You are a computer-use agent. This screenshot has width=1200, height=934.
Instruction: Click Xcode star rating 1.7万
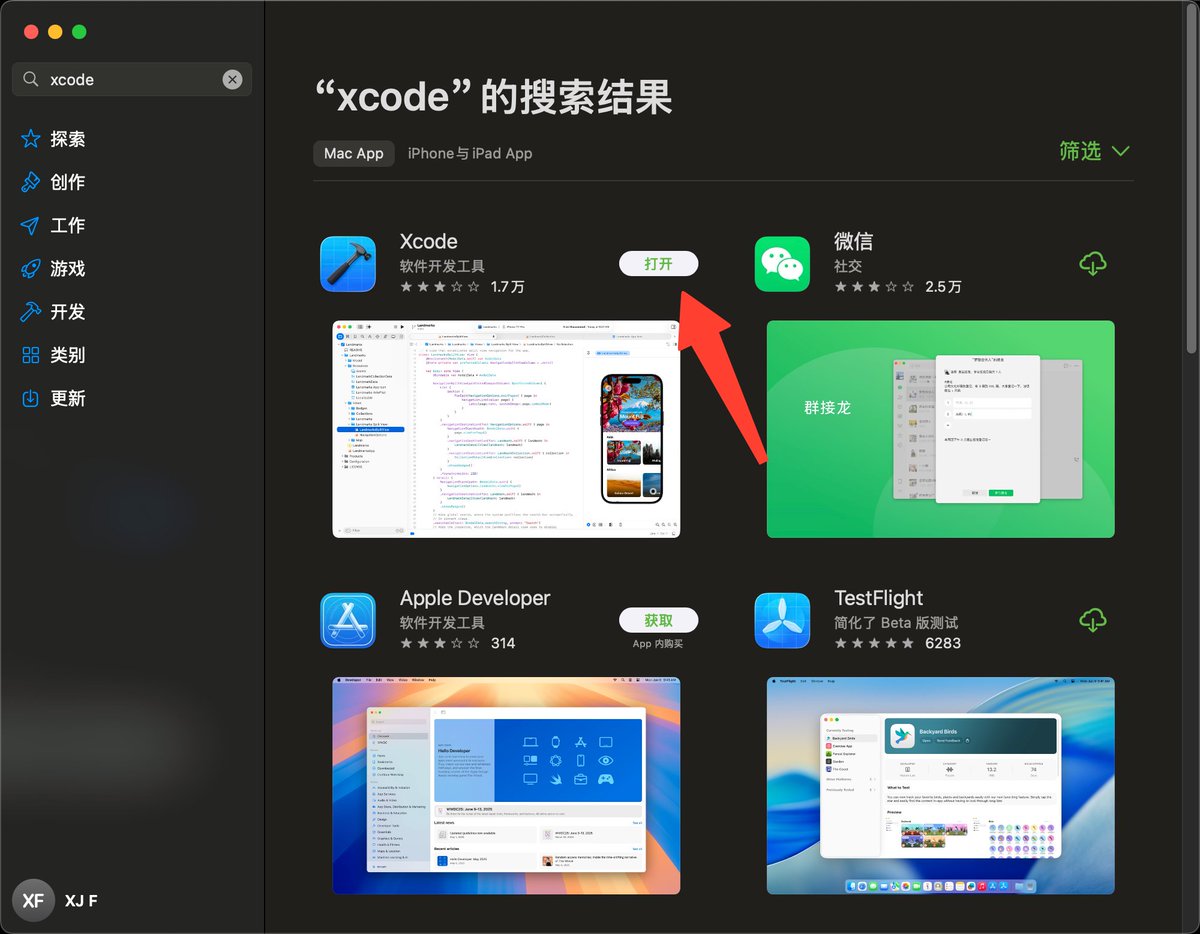pos(462,286)
